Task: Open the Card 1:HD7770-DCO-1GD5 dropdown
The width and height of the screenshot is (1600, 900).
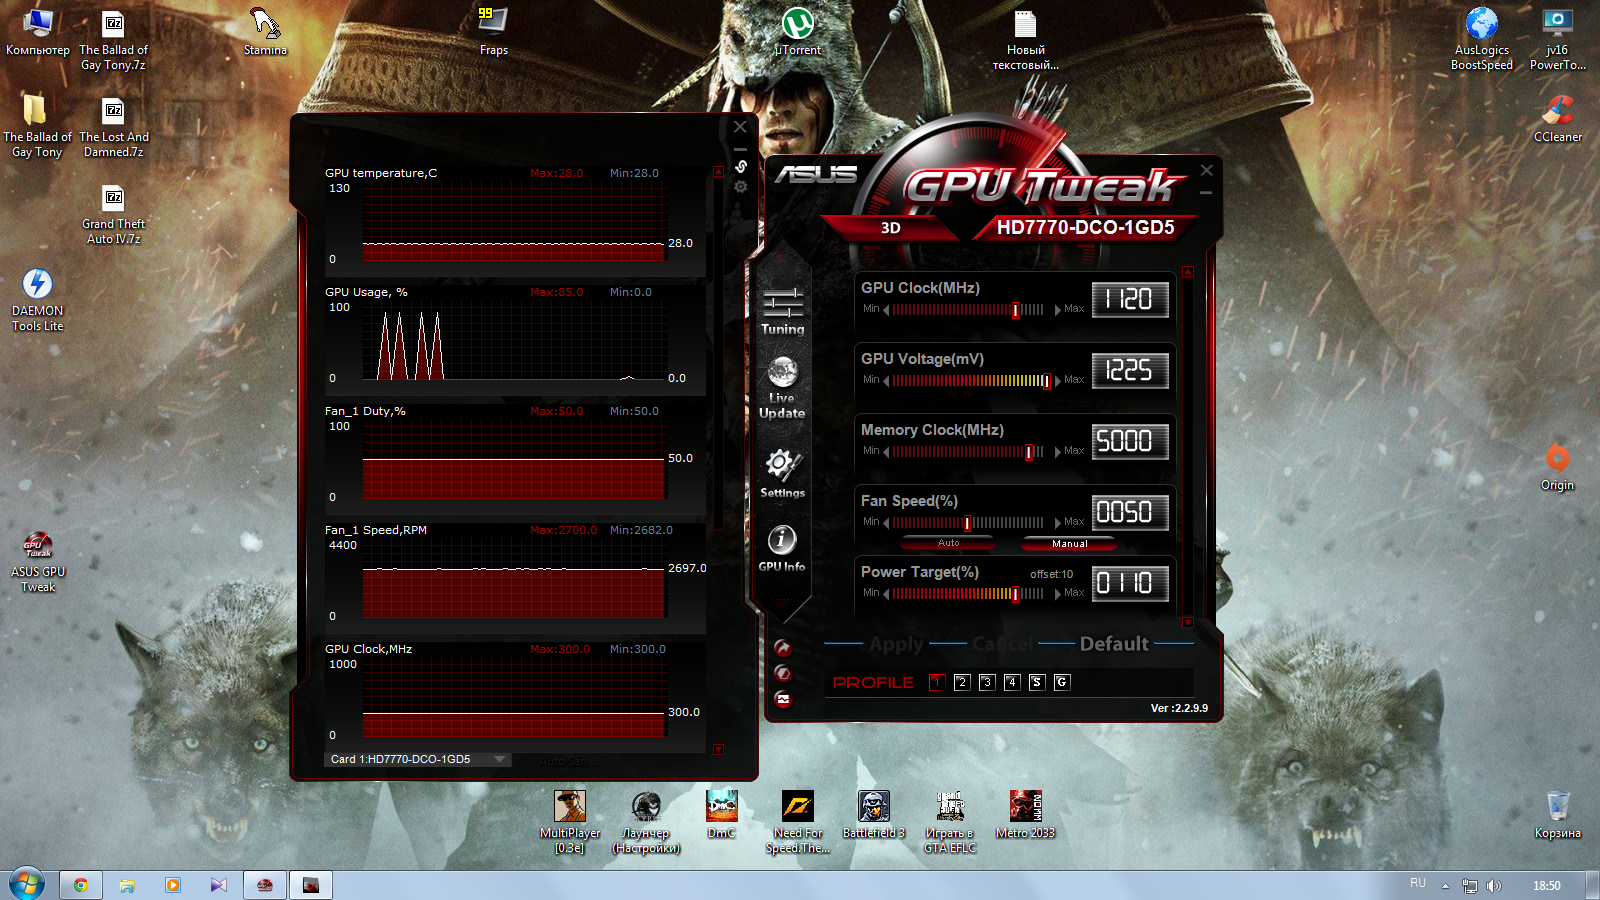Action: tap(418, 759)
